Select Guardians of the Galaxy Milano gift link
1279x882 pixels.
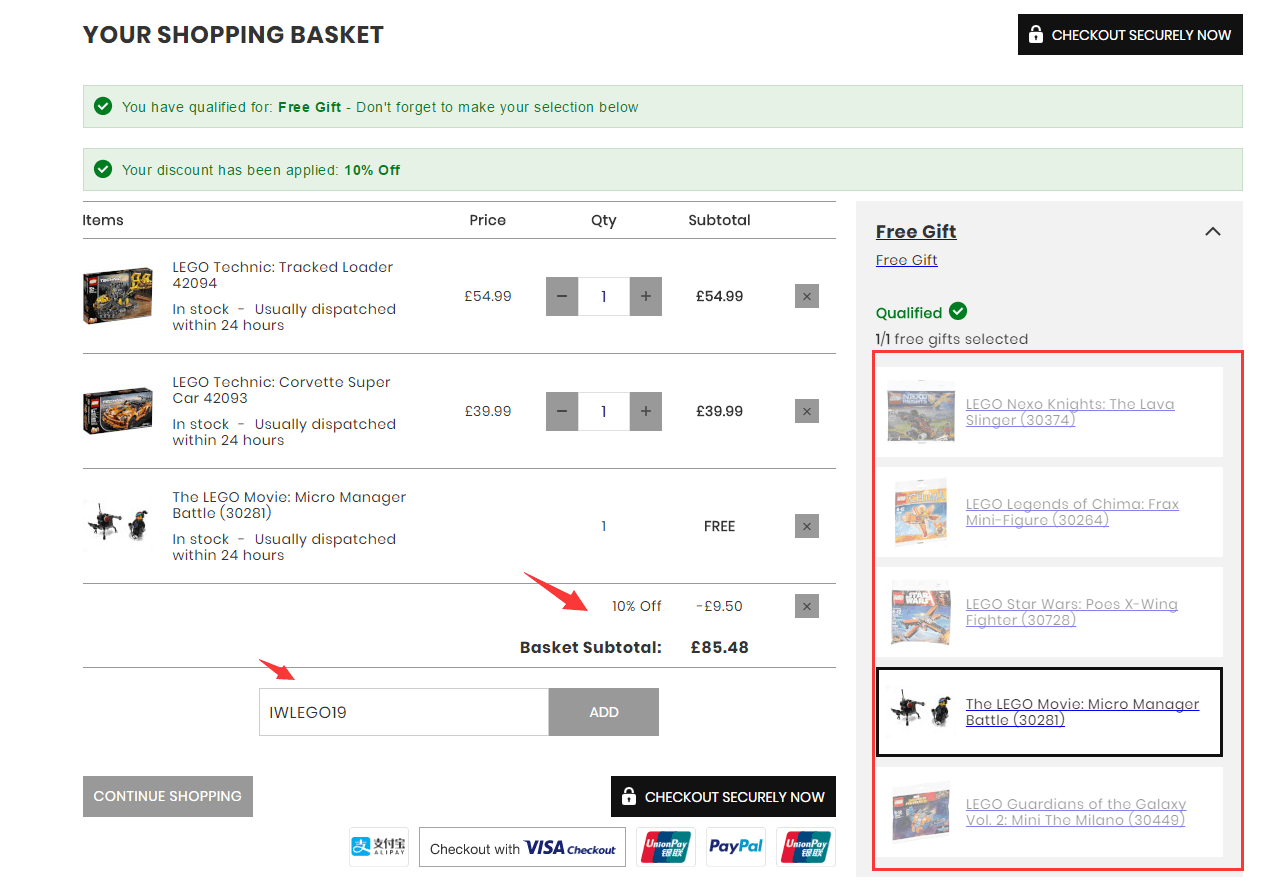click(1076, 812)
